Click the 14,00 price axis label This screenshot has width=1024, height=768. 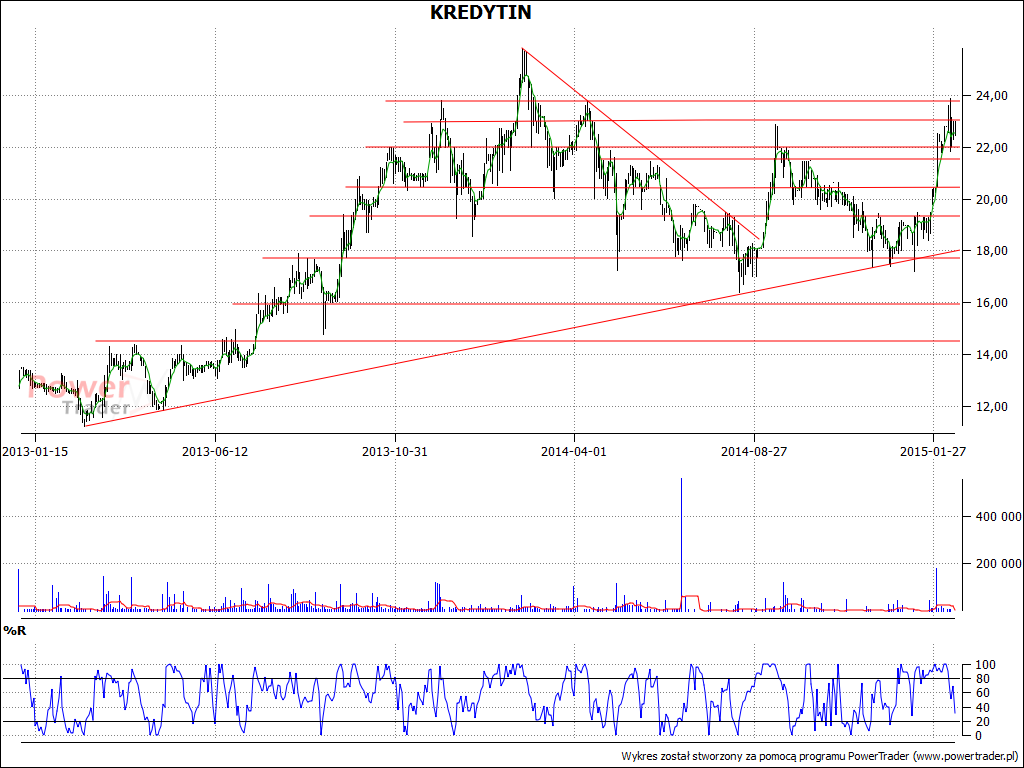pos(990,355)
